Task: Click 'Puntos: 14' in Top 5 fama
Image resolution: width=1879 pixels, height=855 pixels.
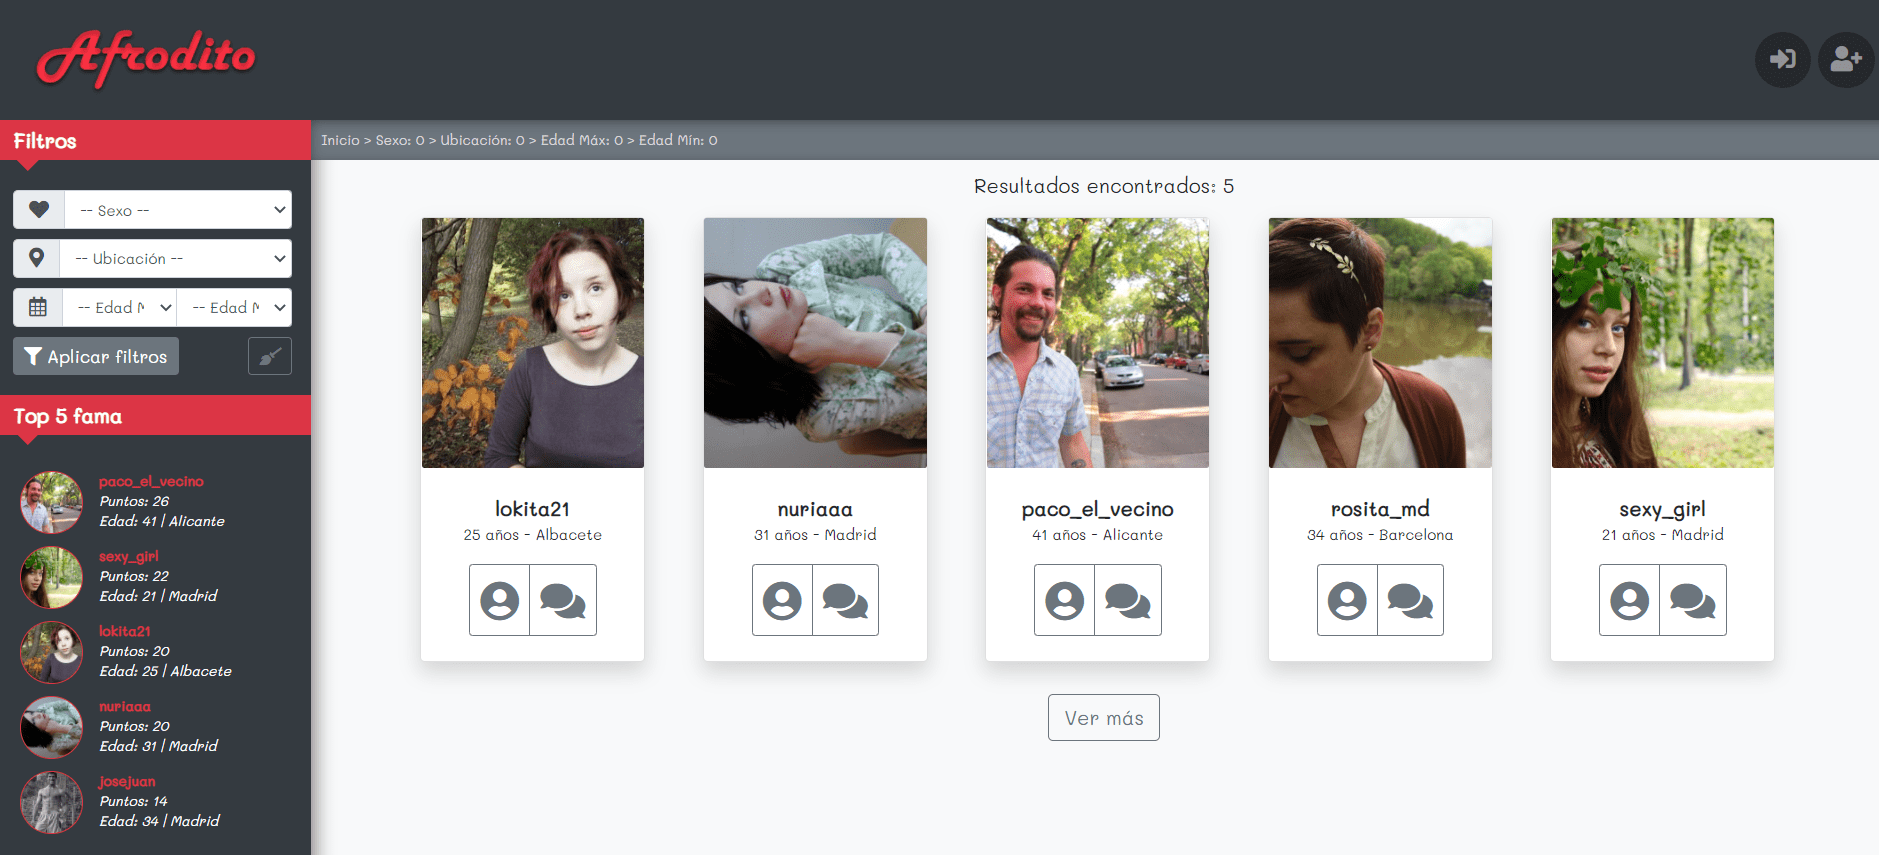Action: point(133,801)
